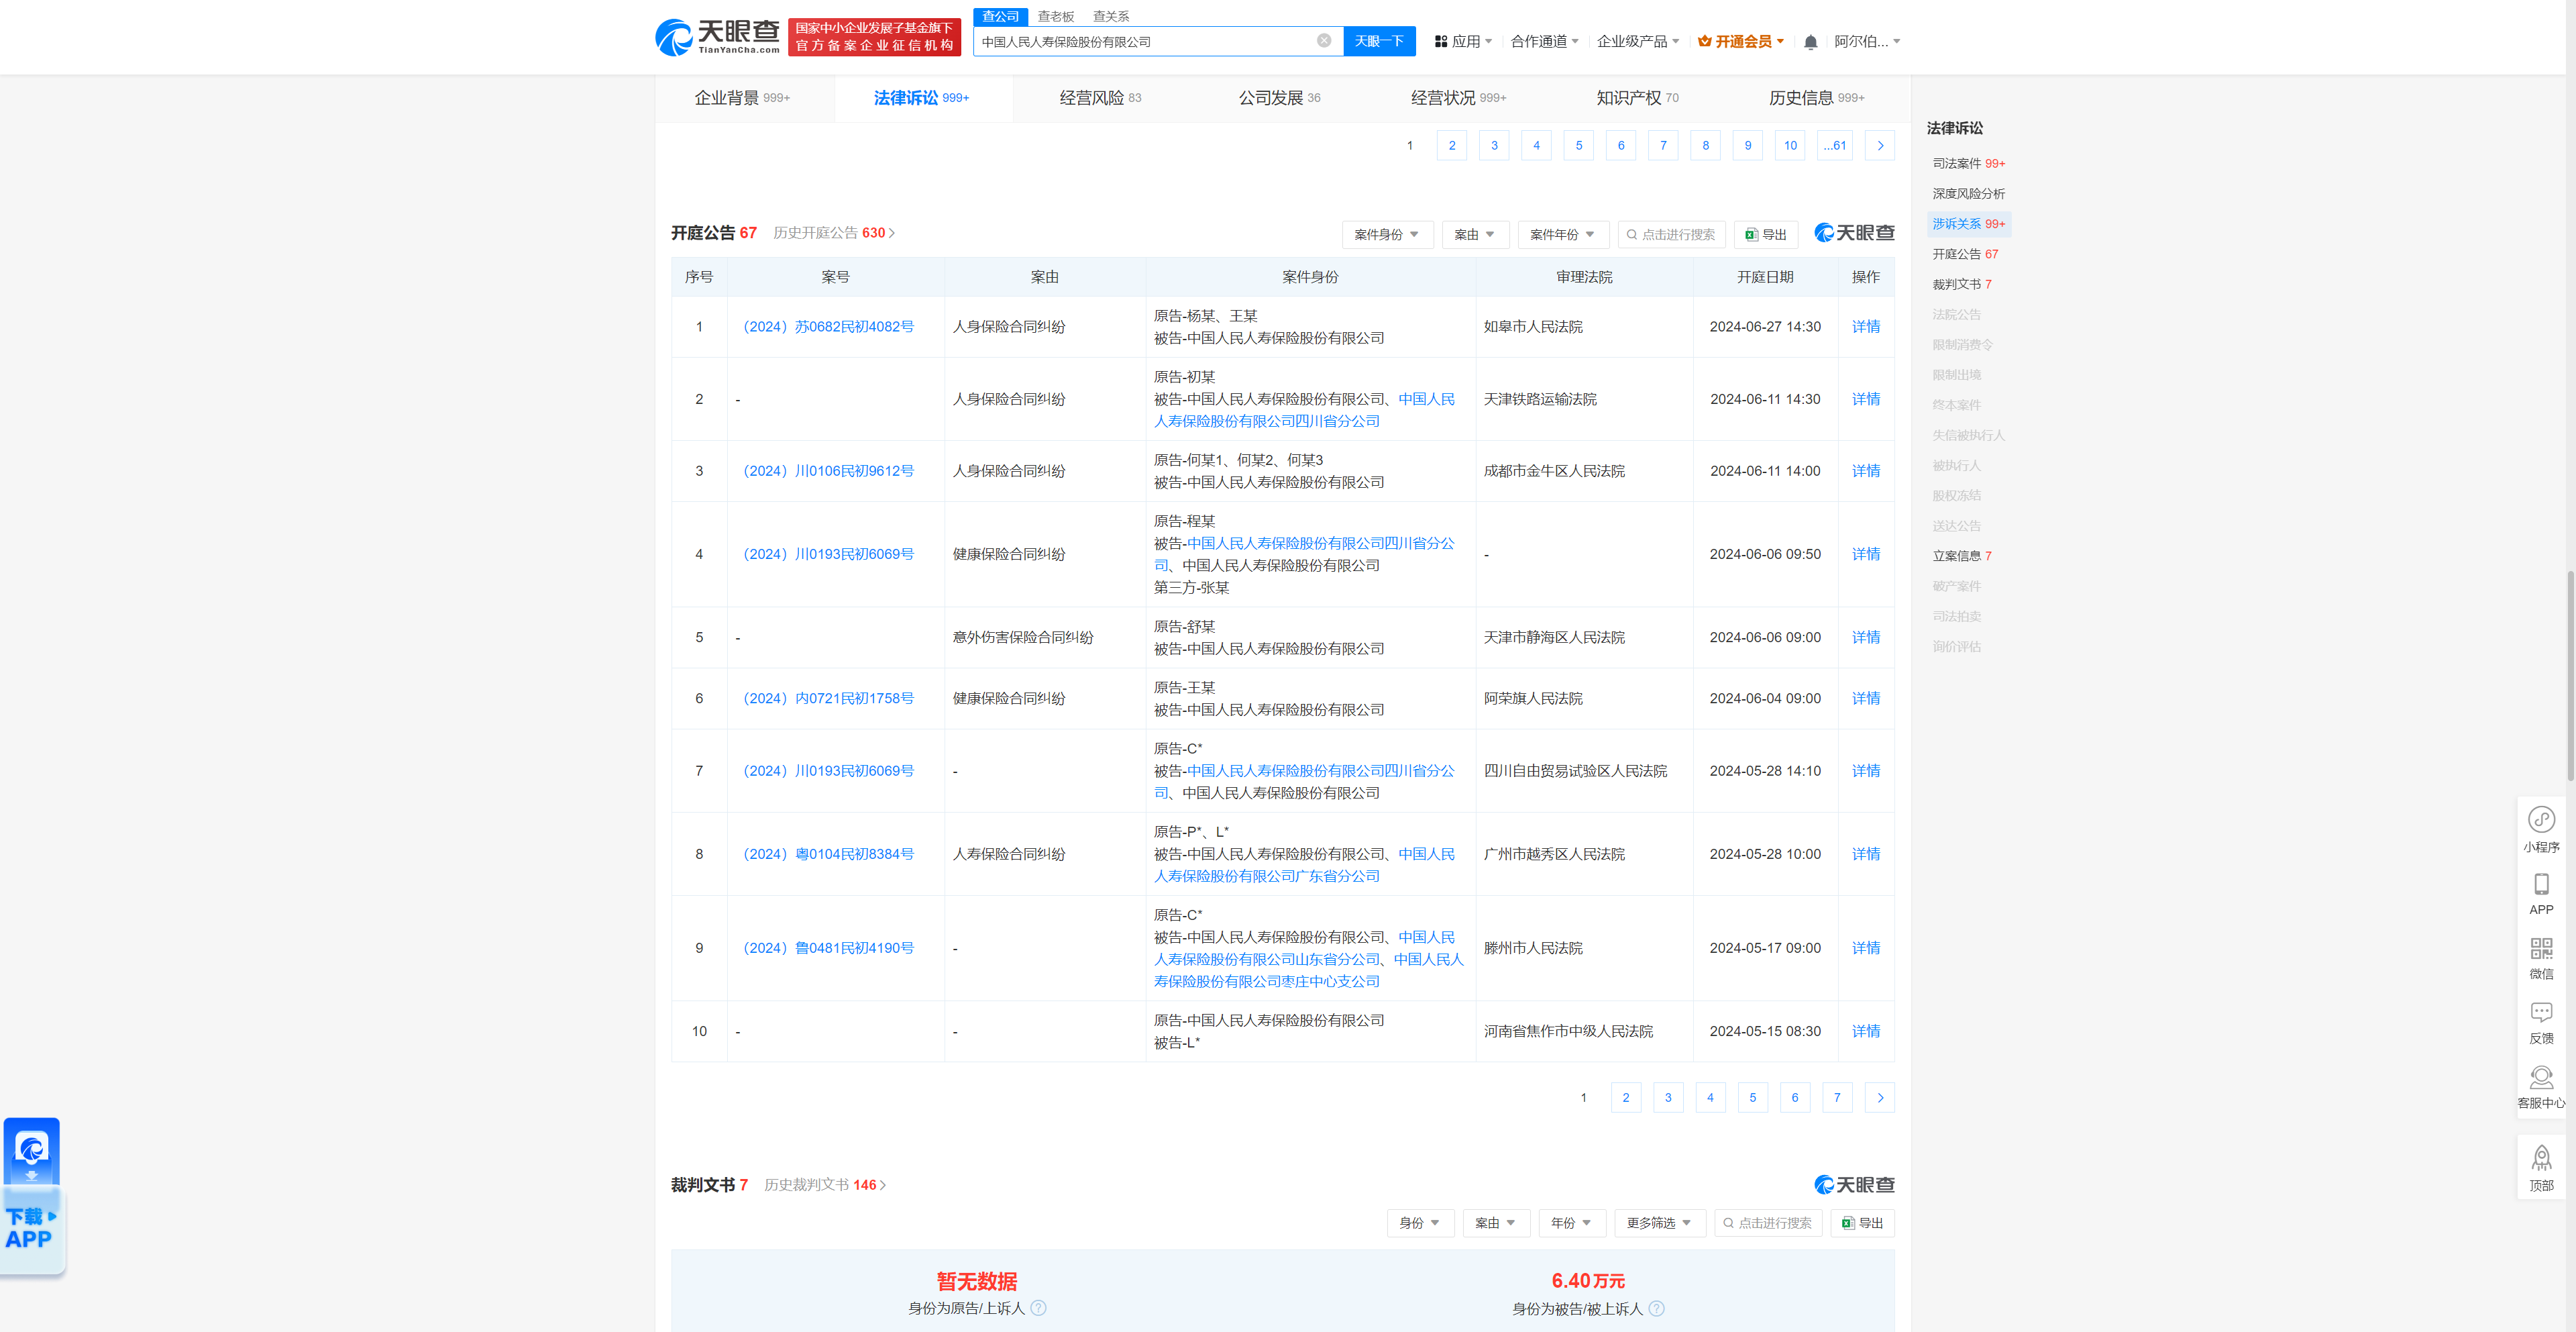
Task: Open the 案件身份 filter dropdown
Action: tap(1387, 234)
